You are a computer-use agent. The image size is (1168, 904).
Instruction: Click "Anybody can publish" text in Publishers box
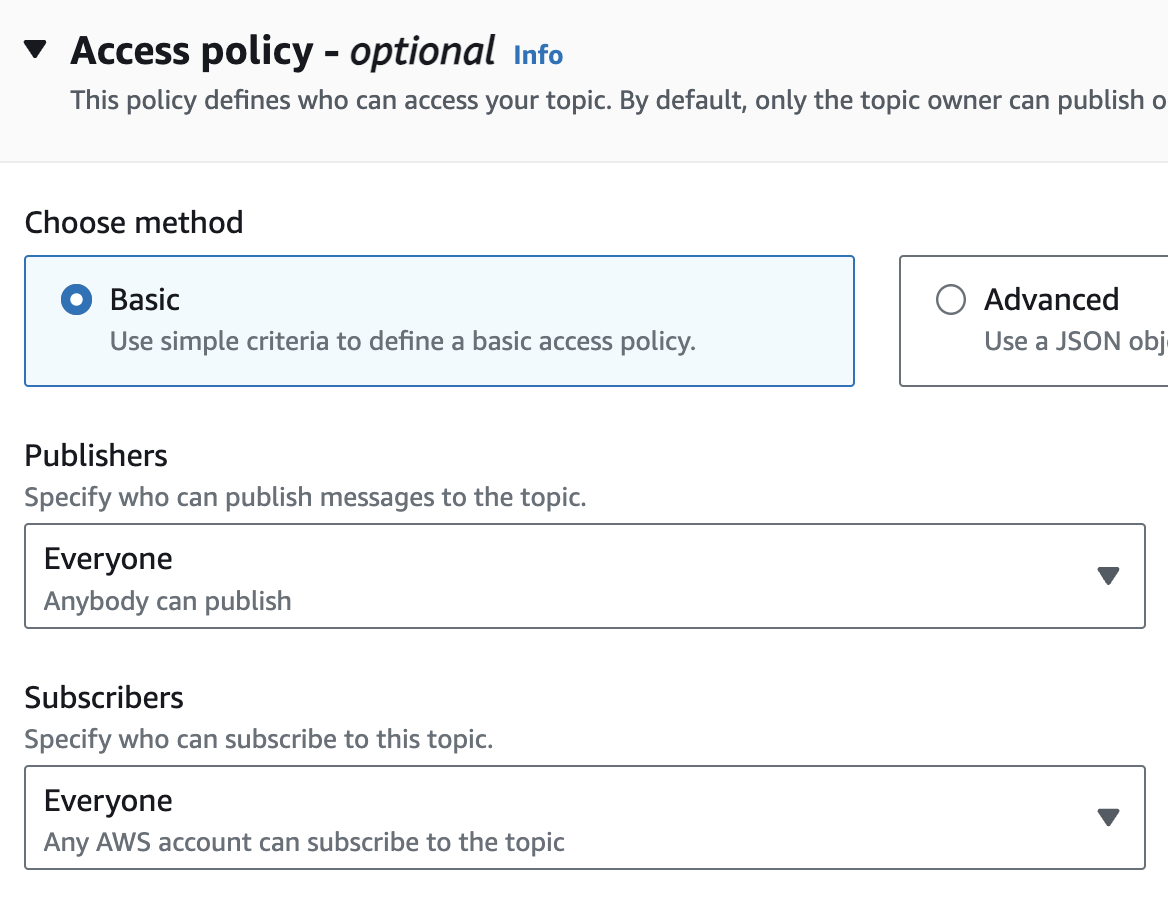pos(168,601)
